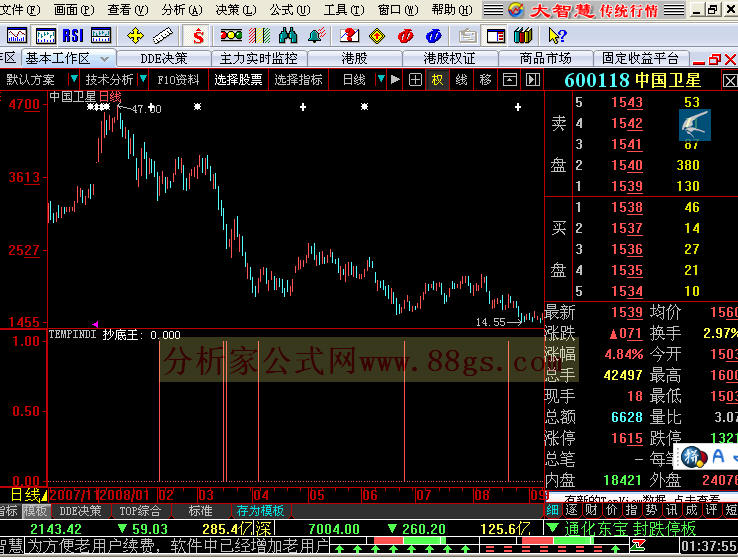
Task: Click the yellow four-way move arrow icon
Action: click(x=135, y=36)
